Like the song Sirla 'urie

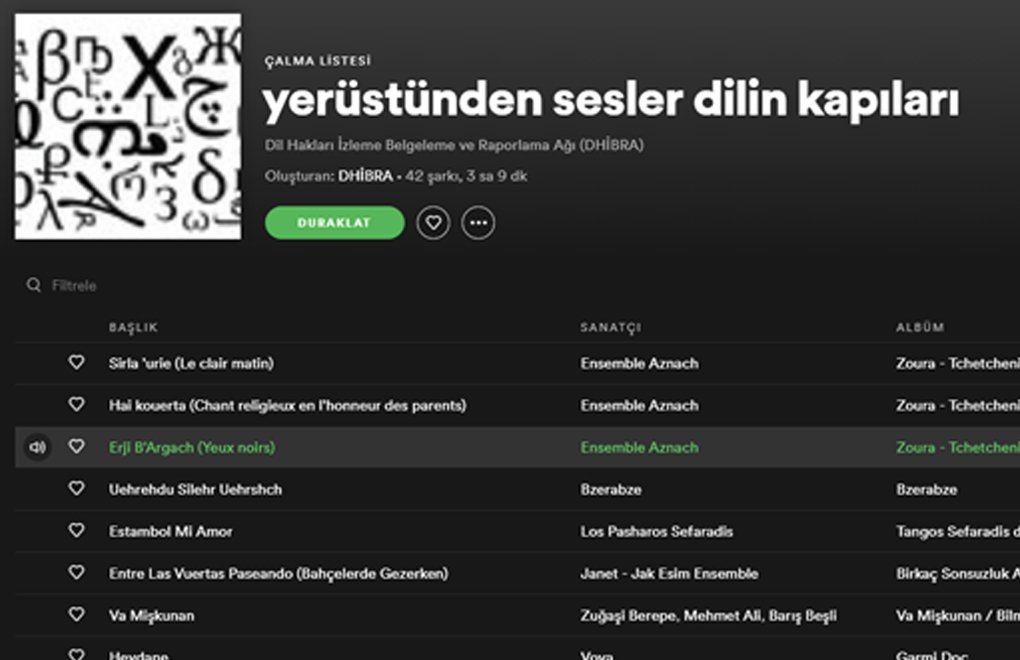click(76, 363)
